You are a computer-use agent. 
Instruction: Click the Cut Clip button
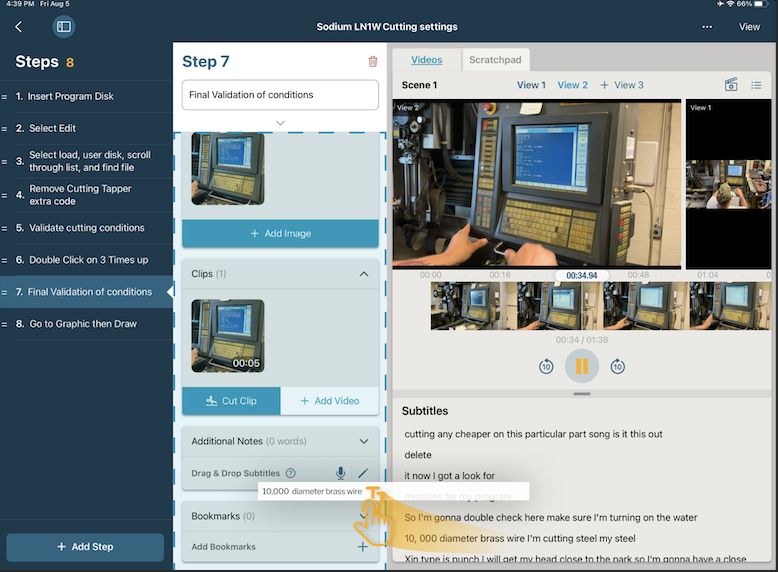231,401
